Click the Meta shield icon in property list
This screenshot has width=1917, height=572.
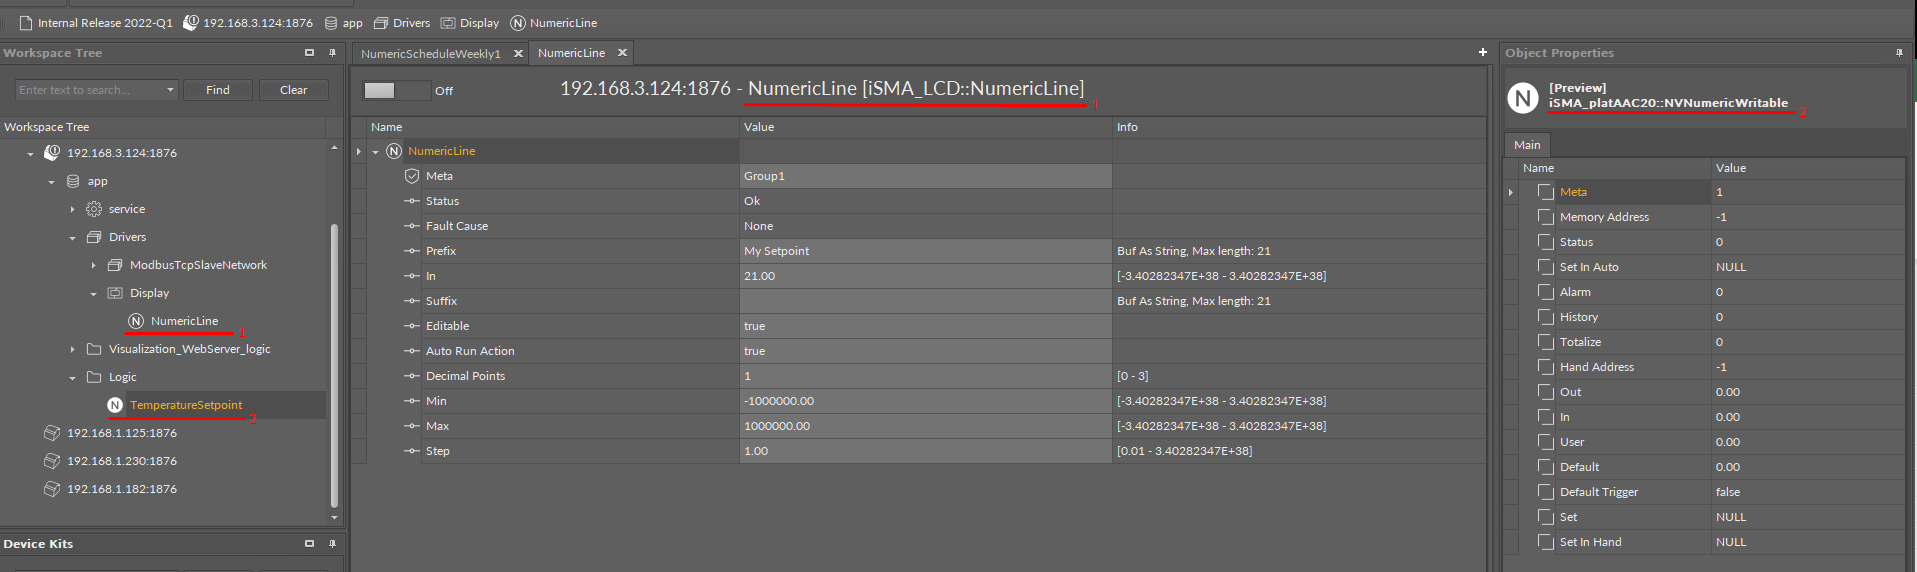[412, 176]
